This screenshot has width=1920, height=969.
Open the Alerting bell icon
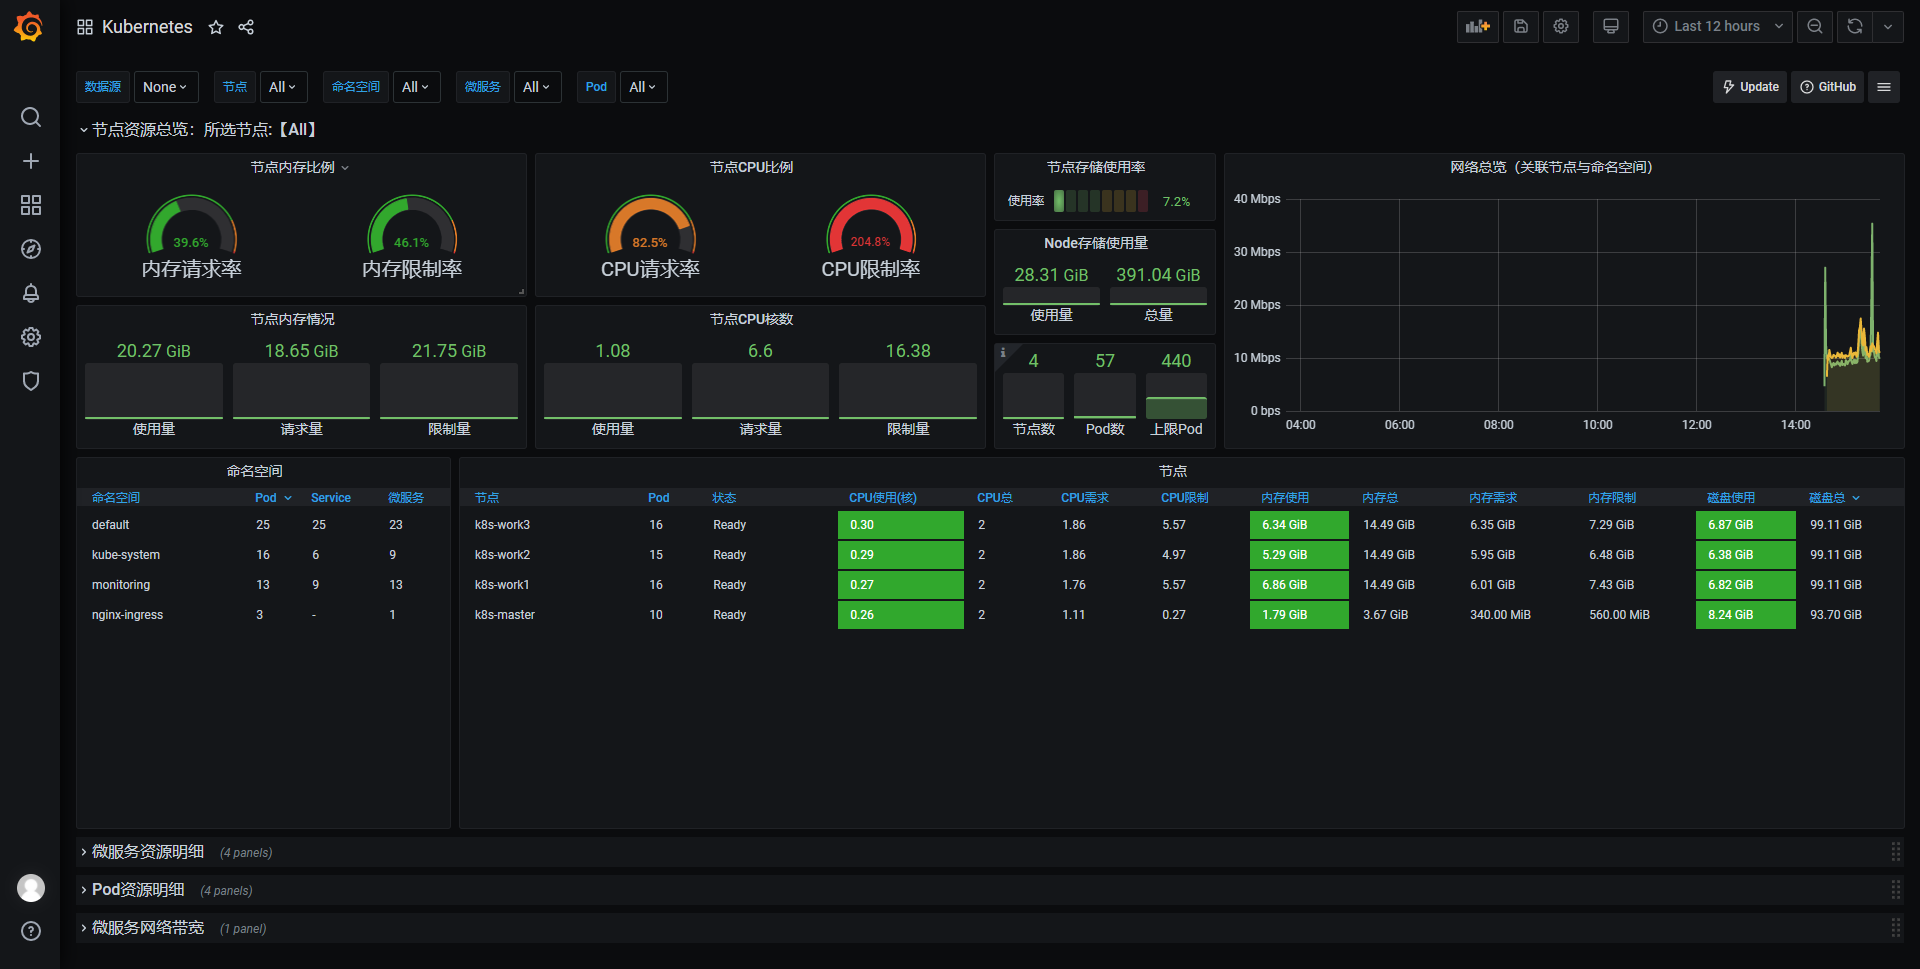(x=31, y=293)
